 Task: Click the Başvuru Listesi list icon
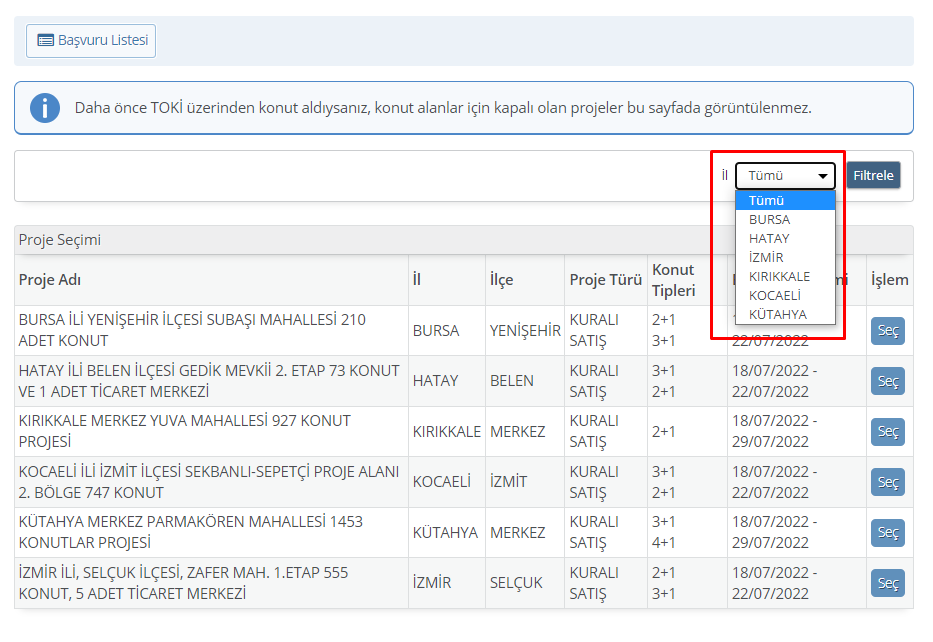coord(45,41)
